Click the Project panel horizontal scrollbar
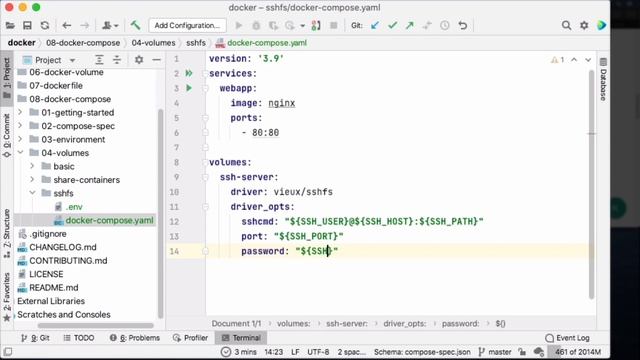640x360 pixels. click(96, 326)
